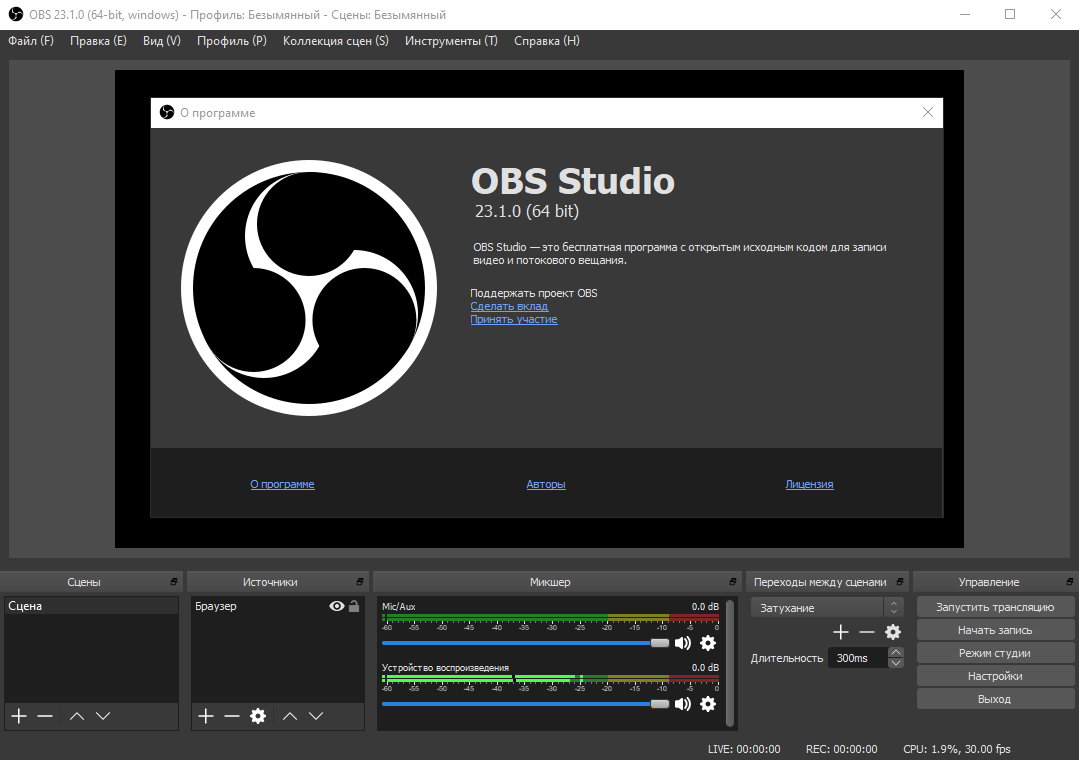
Task: Click '23.1.0 (64 bit)' version text
Action: (527, 211)
